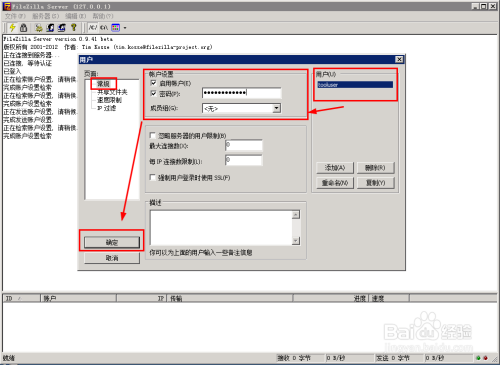Confirm with the 确定 button
The image size is (500, 365).
click(112, 242)
